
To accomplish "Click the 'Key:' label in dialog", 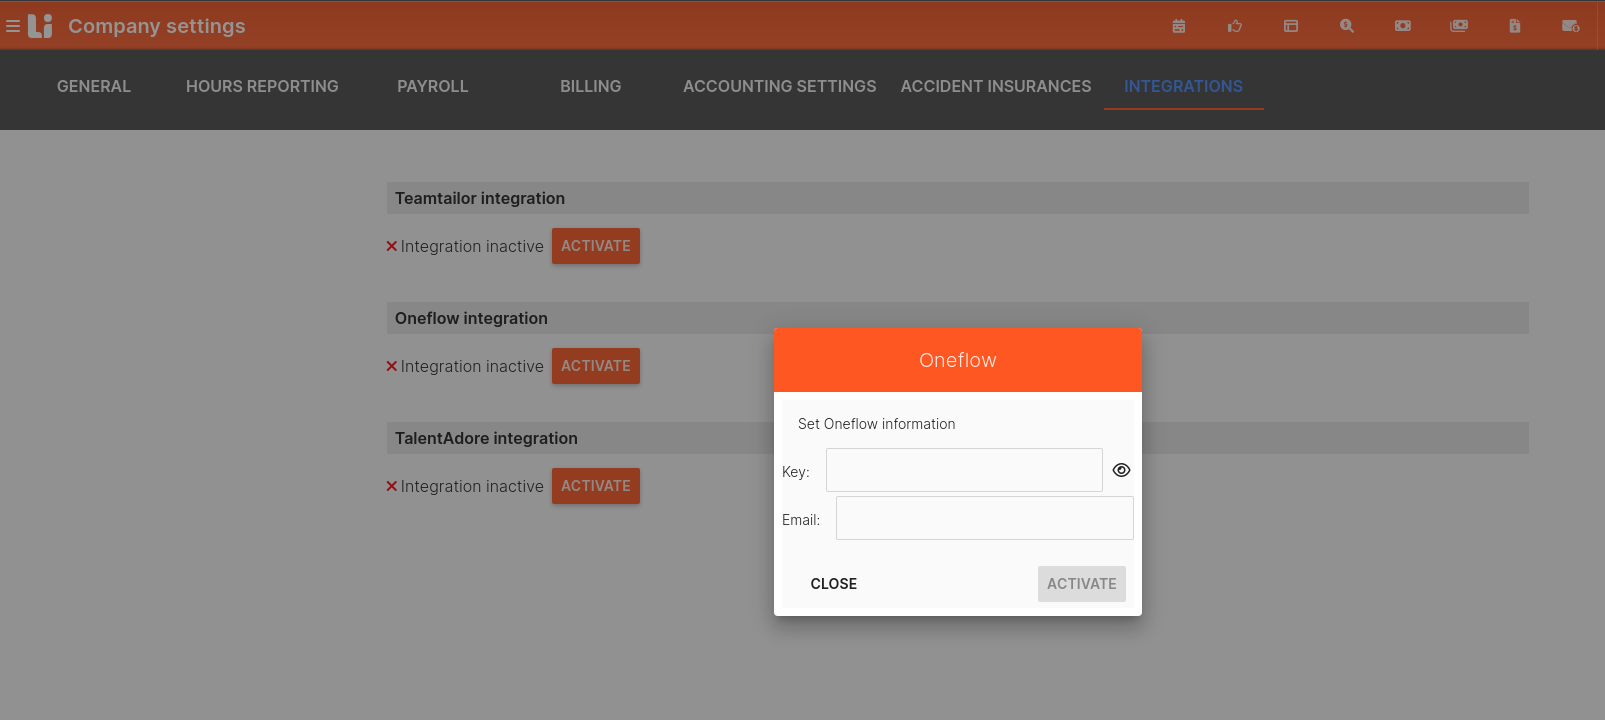I will [796, 472].
